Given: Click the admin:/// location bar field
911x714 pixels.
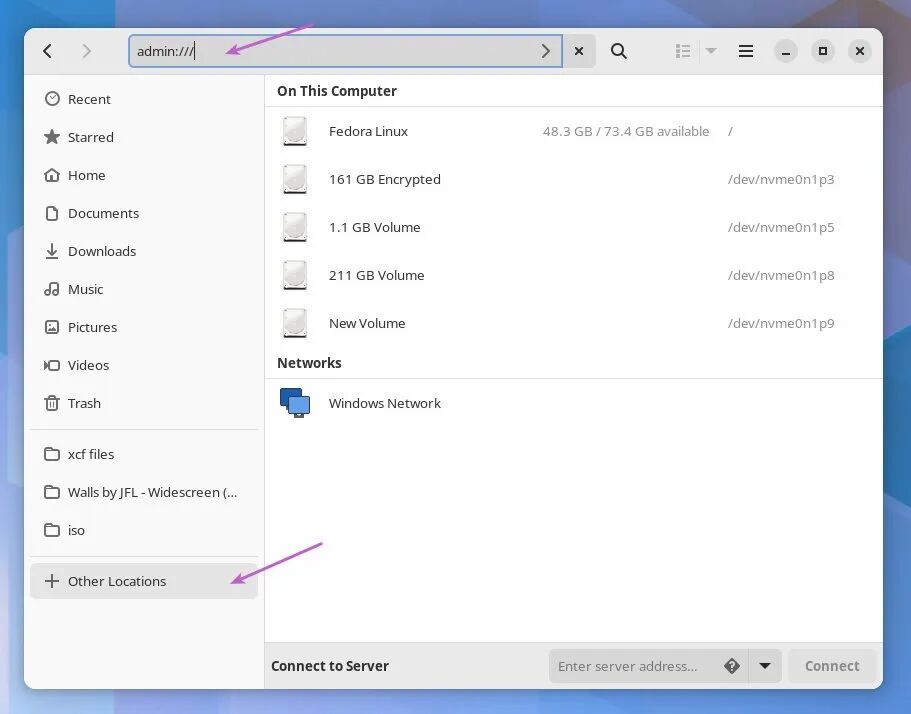Looking at the screenshot, I should click(345, 51).
